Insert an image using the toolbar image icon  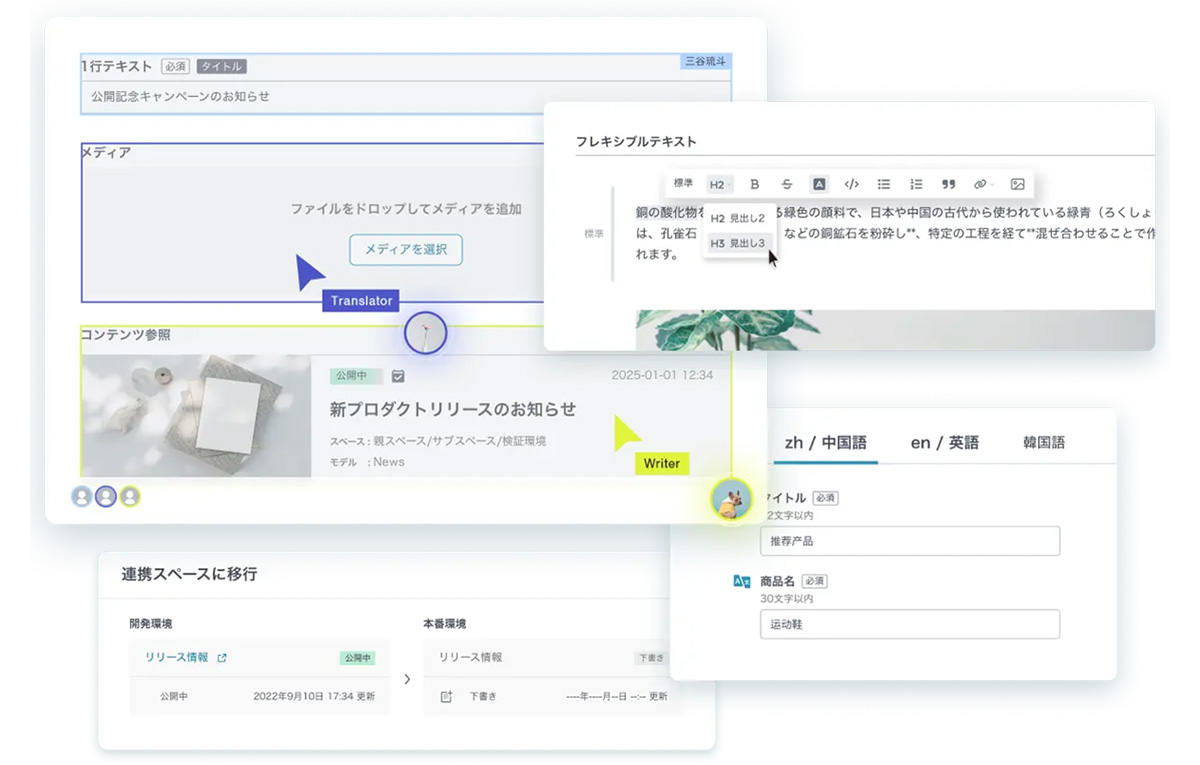1018,184
